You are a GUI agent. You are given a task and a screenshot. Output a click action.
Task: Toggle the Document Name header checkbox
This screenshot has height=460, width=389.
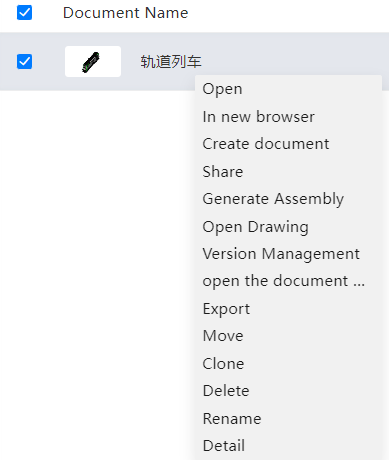coord(24,13)
